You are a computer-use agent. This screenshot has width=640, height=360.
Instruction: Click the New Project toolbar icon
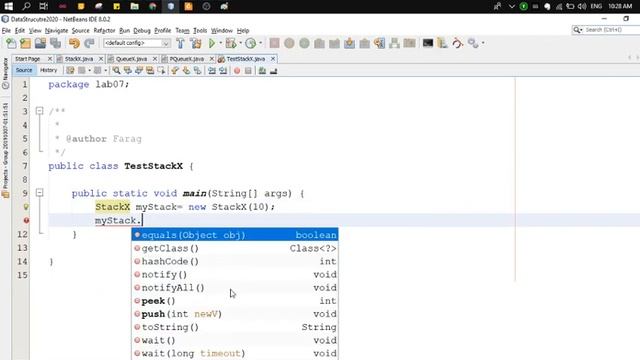tap(25, 43)
